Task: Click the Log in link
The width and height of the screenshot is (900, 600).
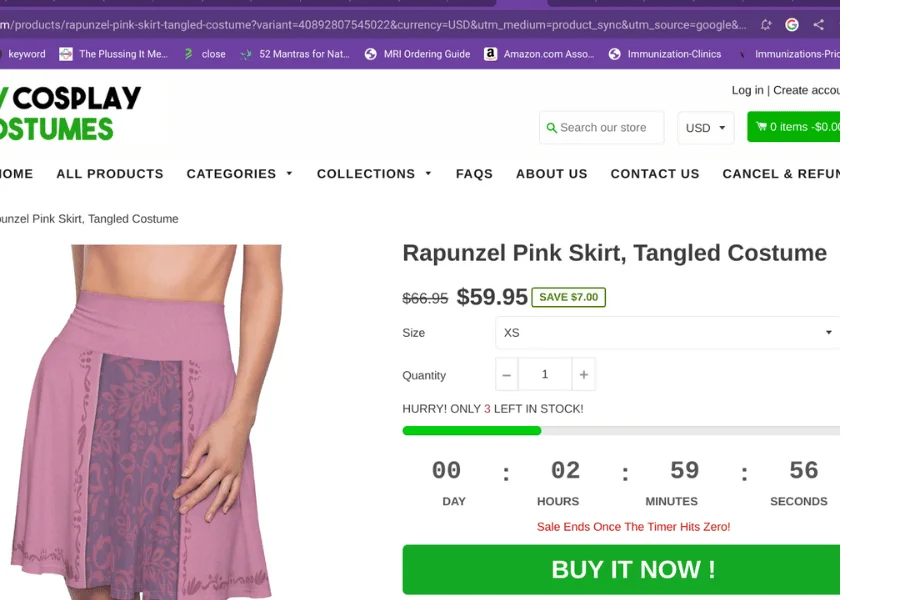Action: [x=747, y=89]
